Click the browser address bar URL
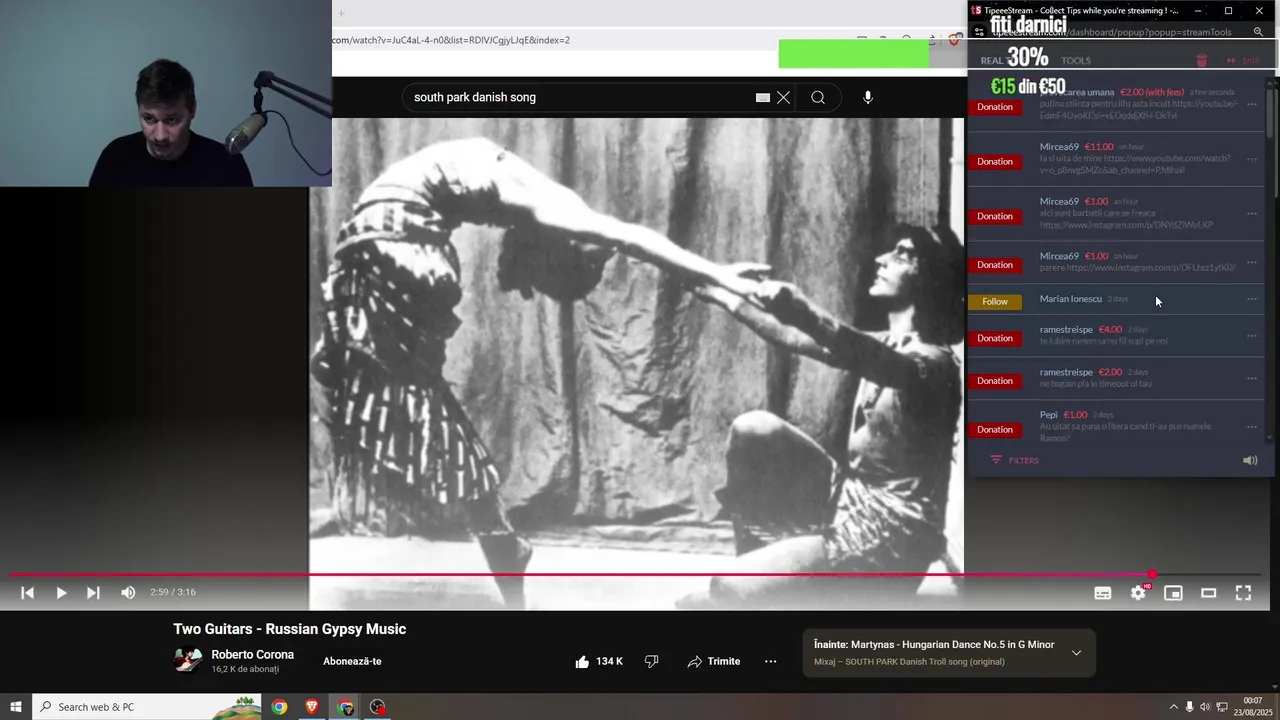1280x720 pixels. (451, 40)
